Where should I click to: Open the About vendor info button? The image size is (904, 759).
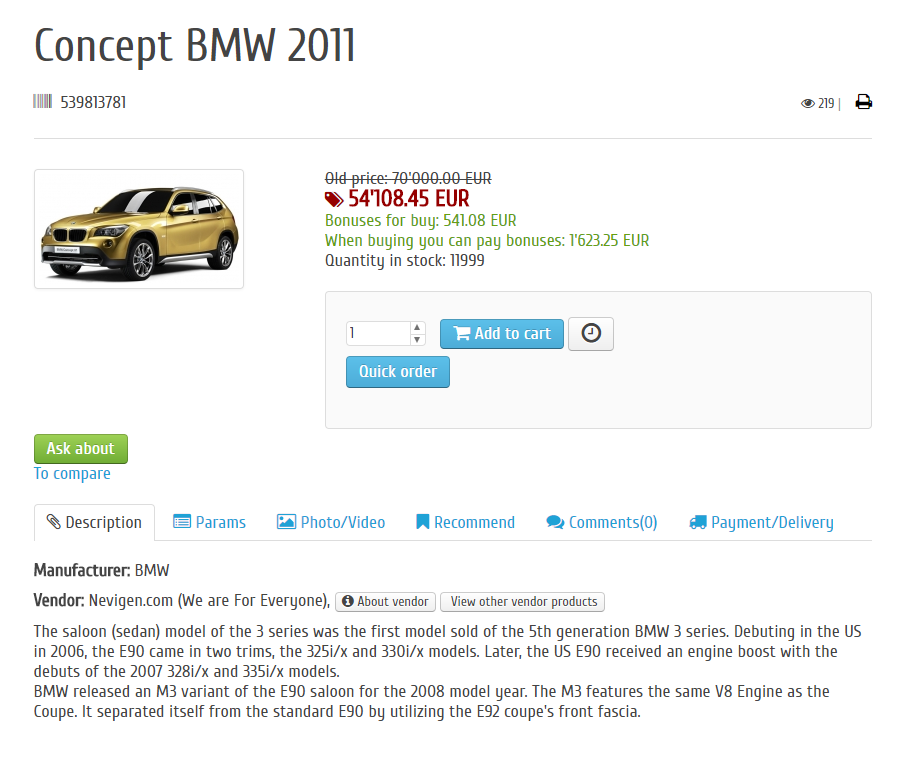coord(385,602)
